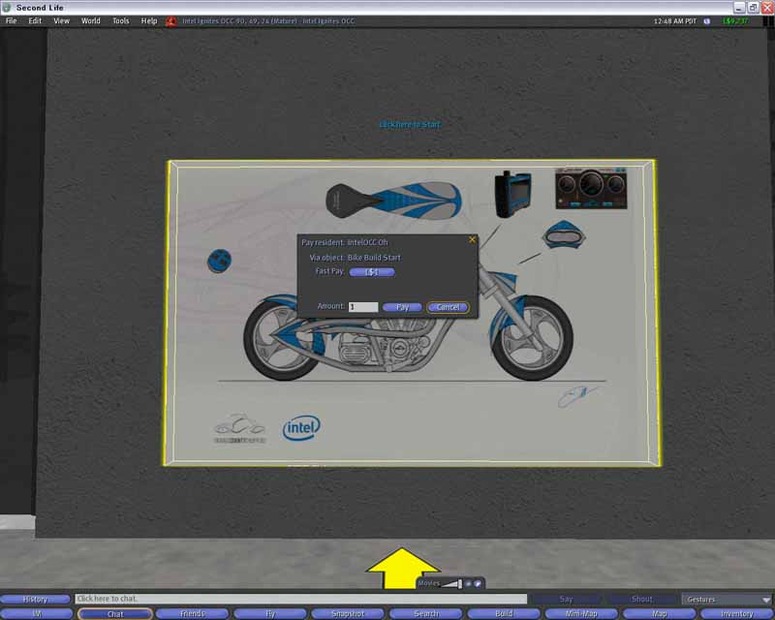
Task: Open the Inventory
Action: 736,614
